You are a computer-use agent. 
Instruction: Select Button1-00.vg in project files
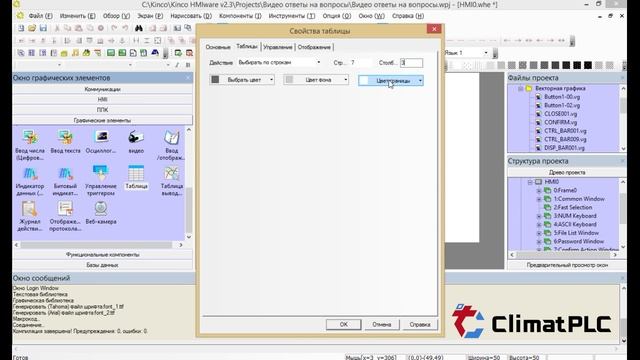pos(562,97)
